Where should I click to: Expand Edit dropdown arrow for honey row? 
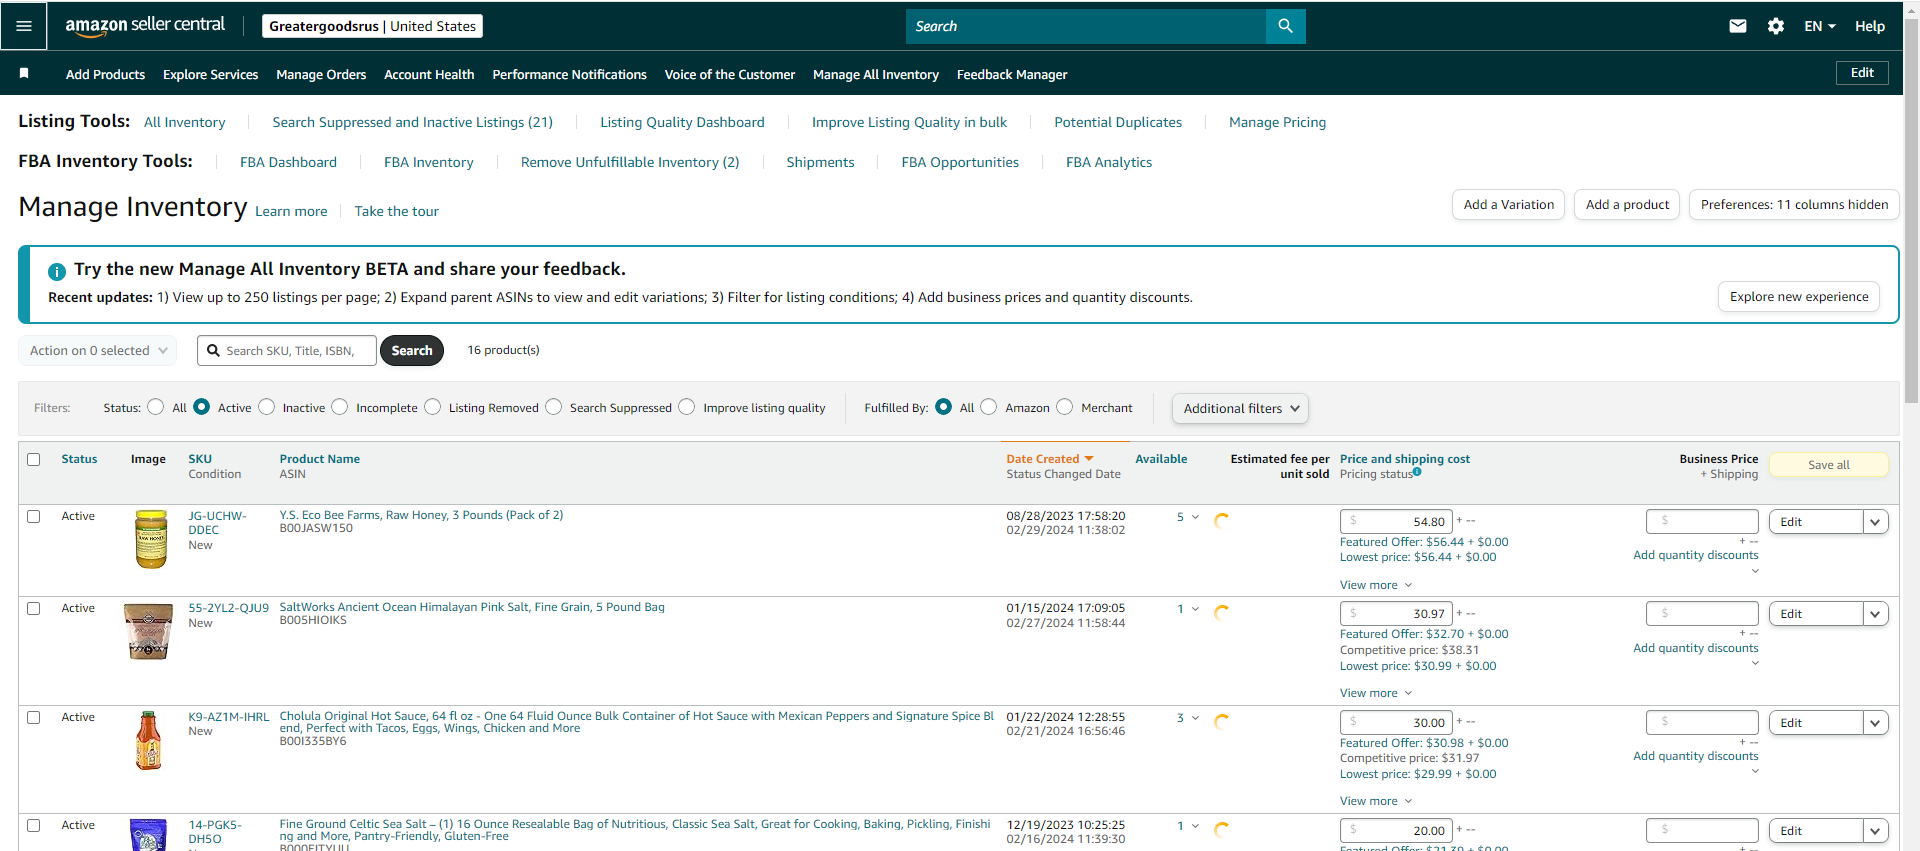tap(1875, 522)
